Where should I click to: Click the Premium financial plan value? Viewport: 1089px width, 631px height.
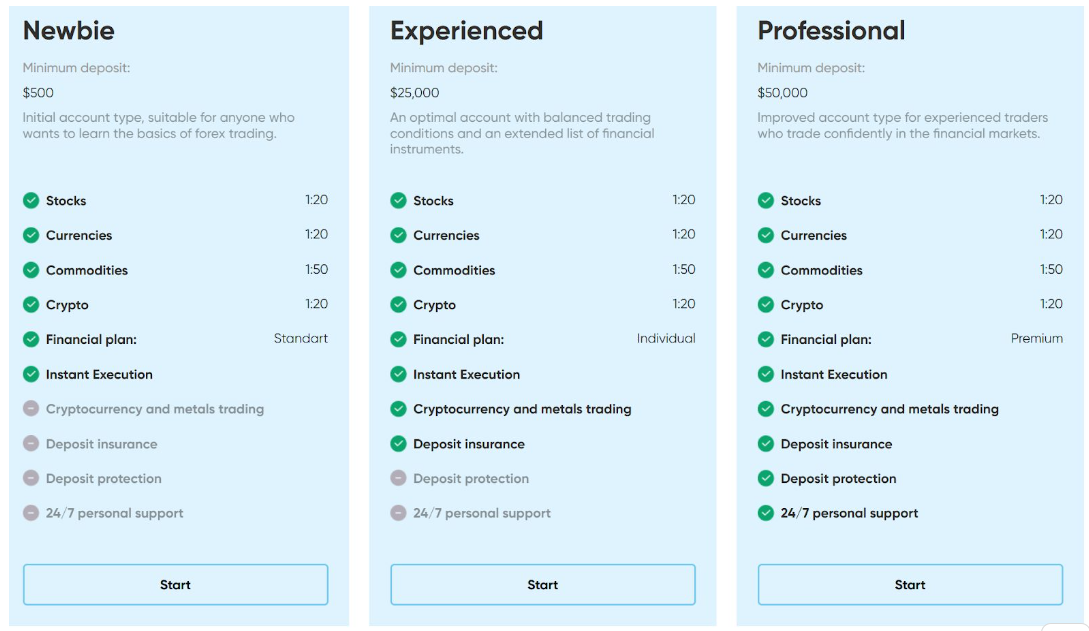[1036, 338]
